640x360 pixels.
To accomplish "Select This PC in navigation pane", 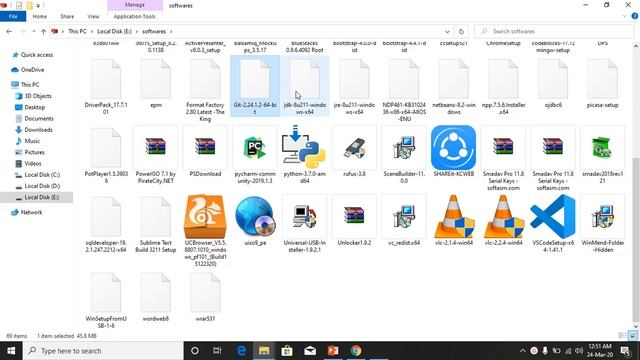I will point(30,84).
